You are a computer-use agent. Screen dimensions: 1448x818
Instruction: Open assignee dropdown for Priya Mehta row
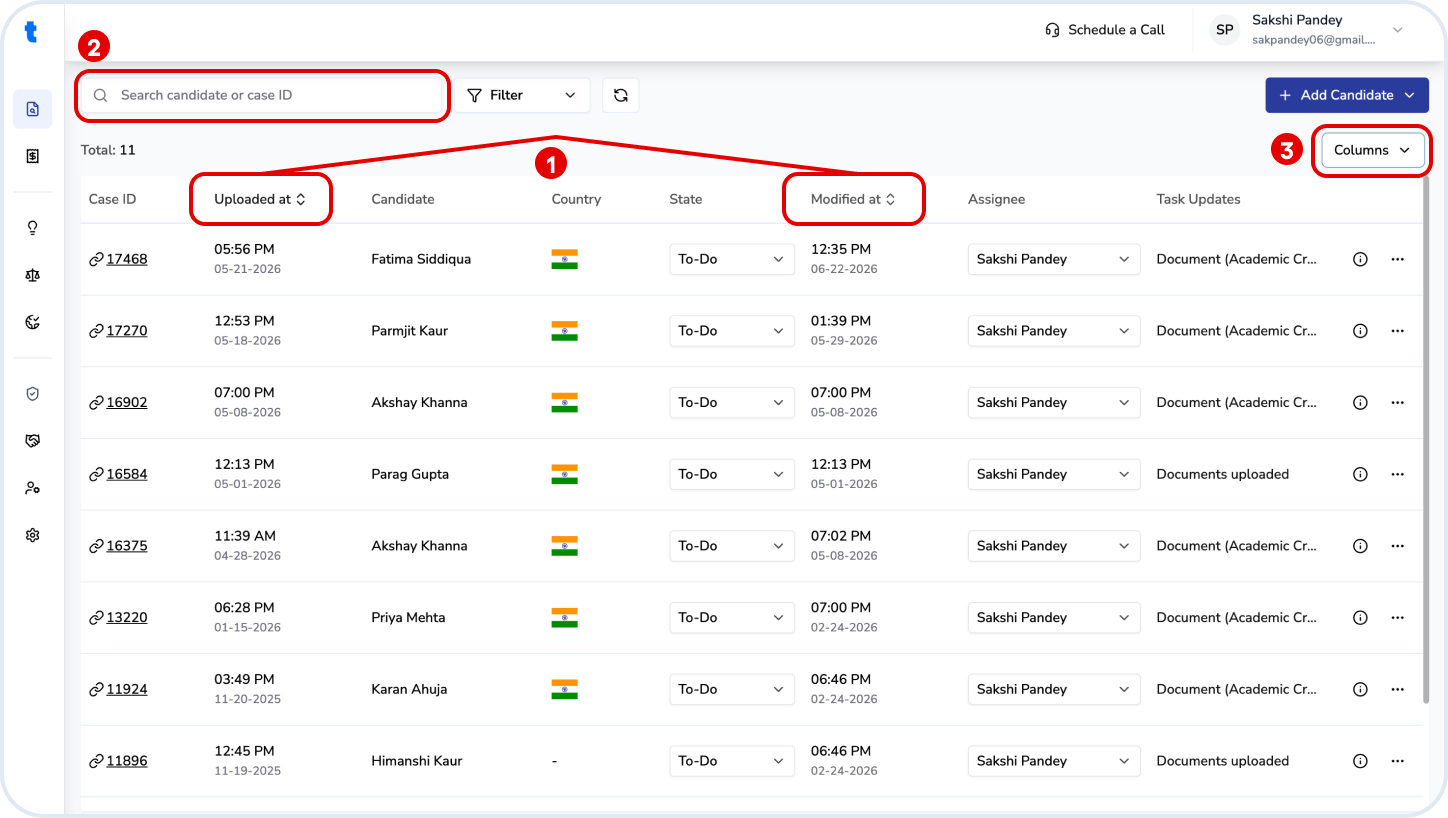pyautogui.click(x=1054, y=617)
